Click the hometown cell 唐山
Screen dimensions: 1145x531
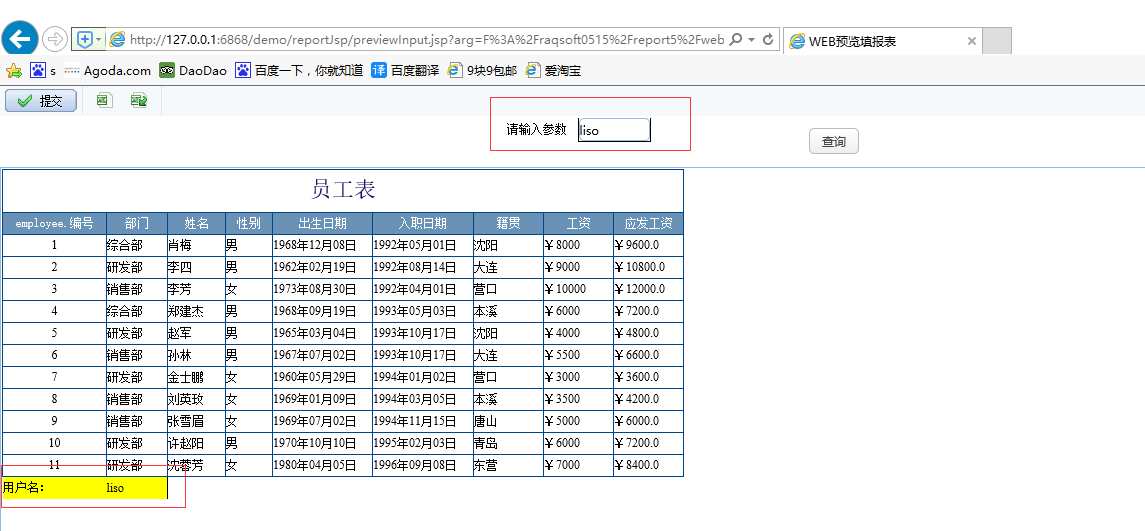click(508, 421)
